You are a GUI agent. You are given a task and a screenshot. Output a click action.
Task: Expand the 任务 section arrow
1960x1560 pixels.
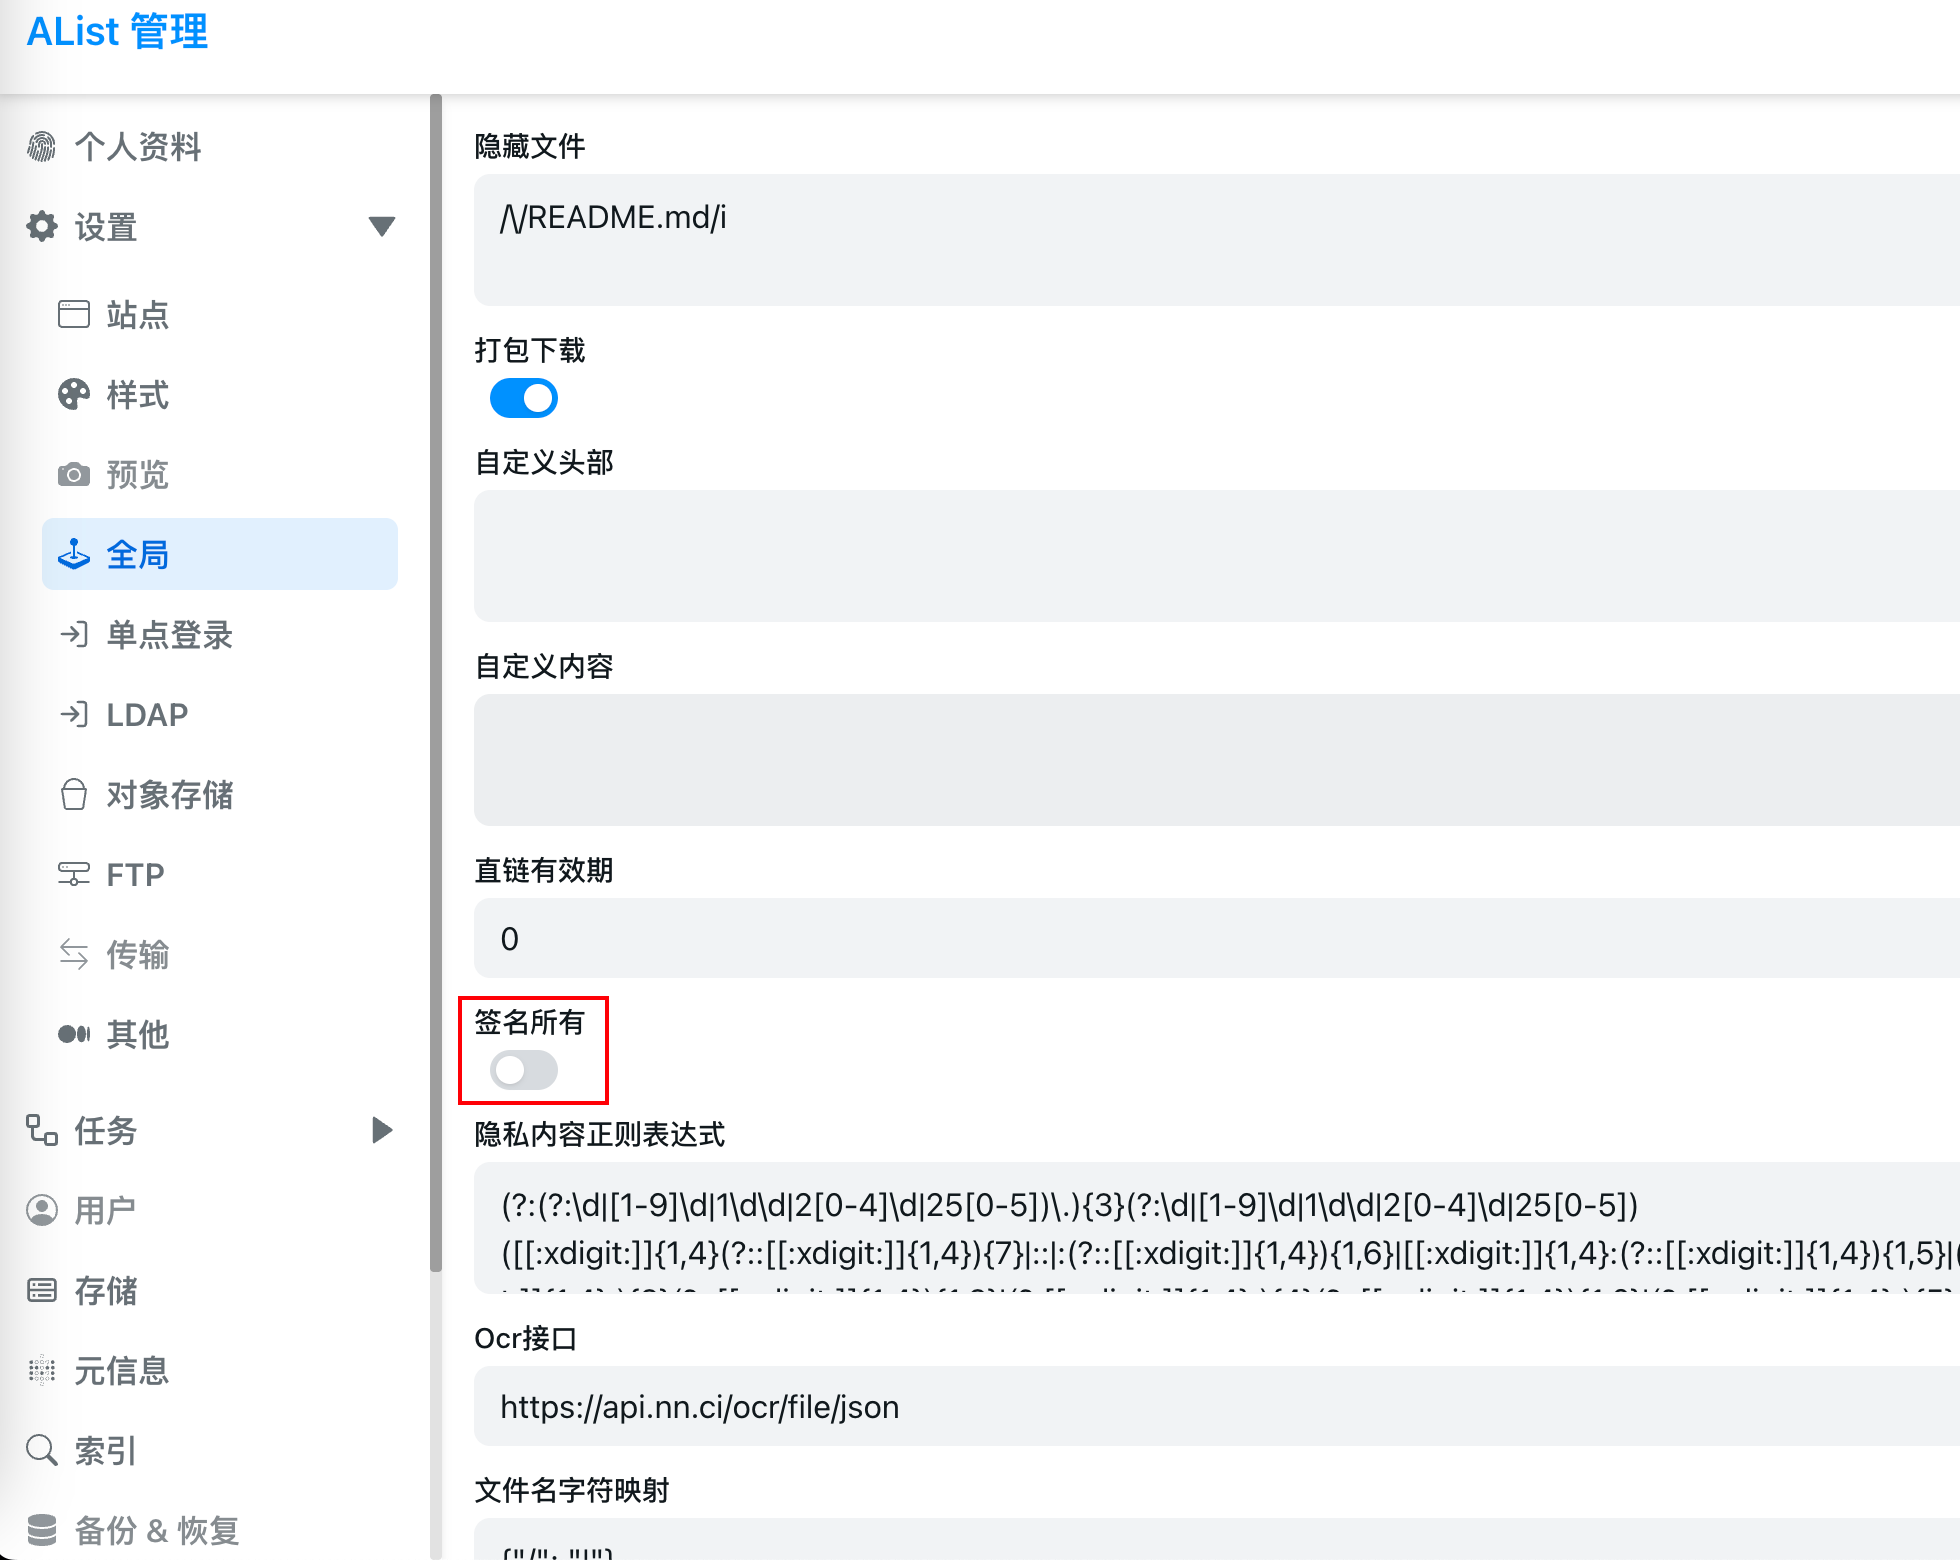tap(382, 1131)
